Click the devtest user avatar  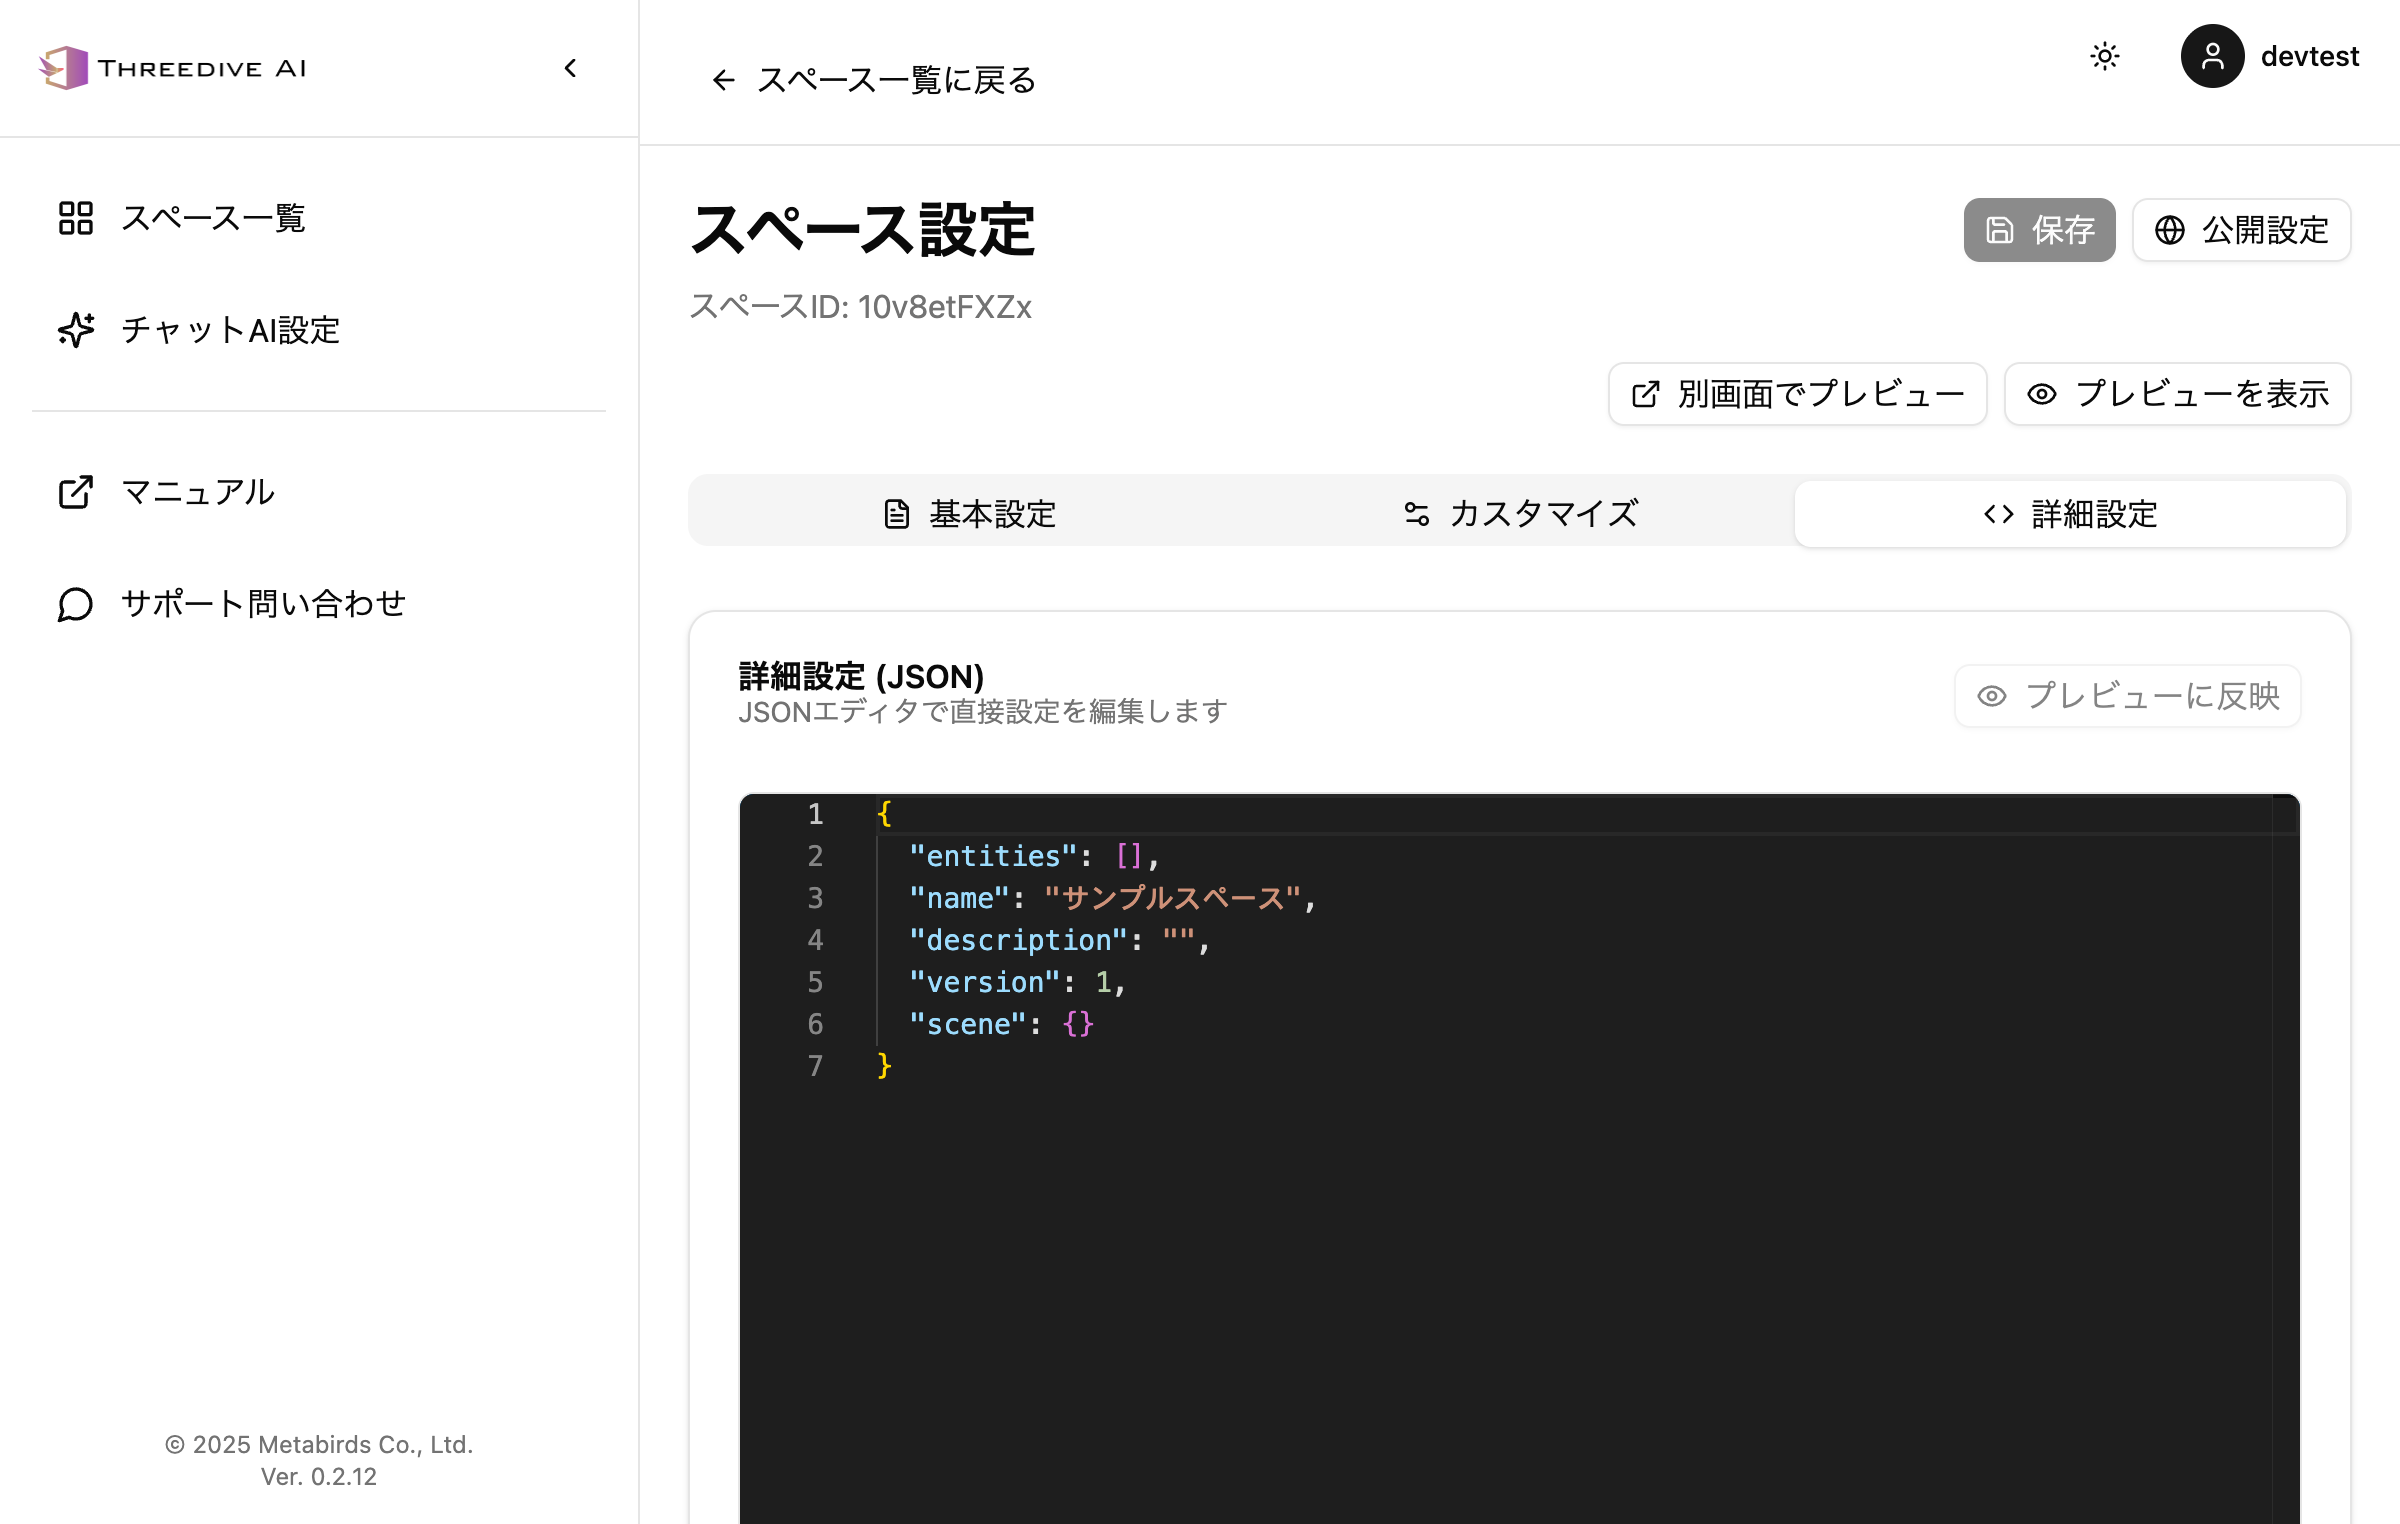coord(2212,56)
